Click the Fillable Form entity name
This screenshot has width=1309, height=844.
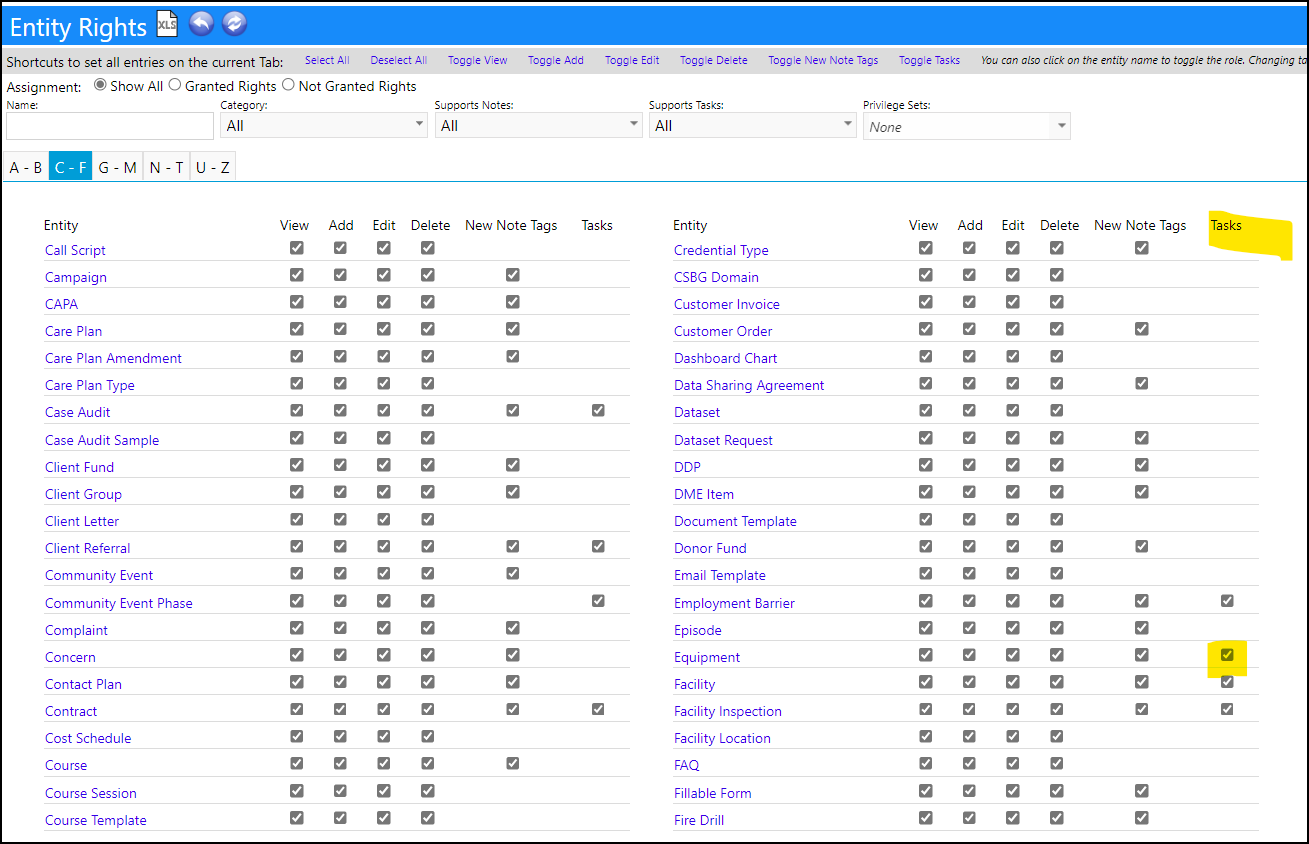click(712, 793)
